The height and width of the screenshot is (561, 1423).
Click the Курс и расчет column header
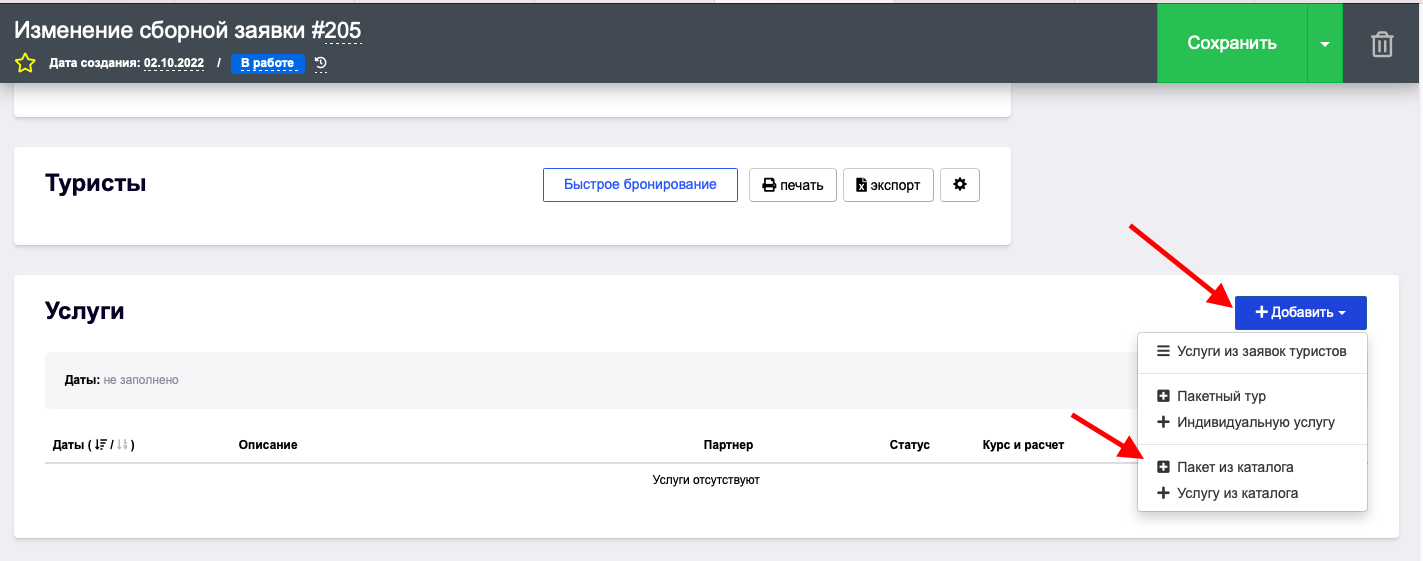[x=1024, y=445]
